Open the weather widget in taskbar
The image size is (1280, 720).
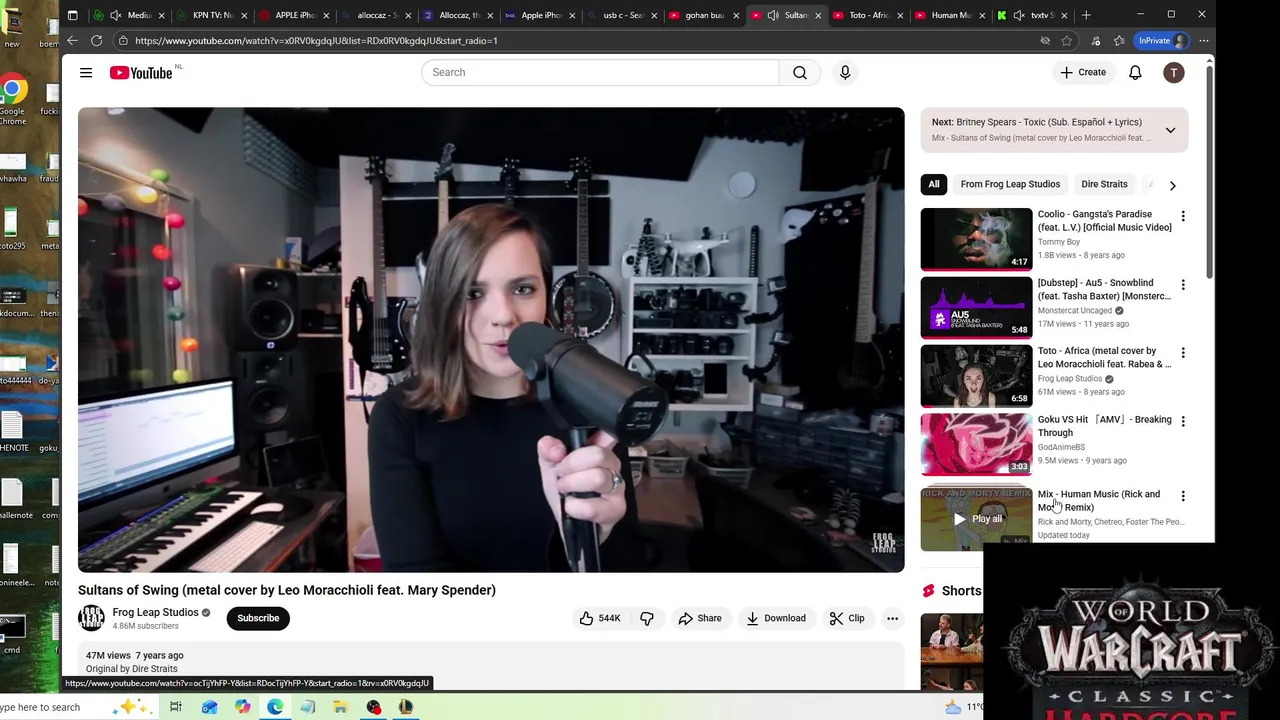click(x=963, y=707)
